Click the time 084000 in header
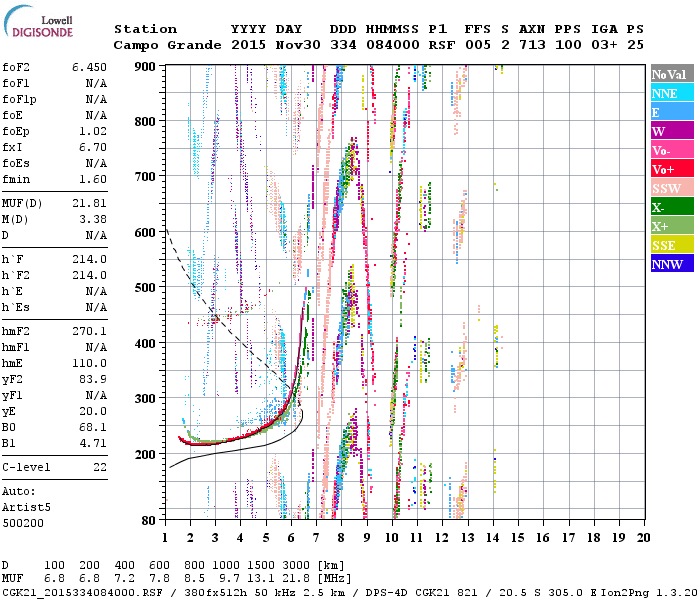This screenshot has height=600, width=700. pyautogui.click(x=393, y=45)
